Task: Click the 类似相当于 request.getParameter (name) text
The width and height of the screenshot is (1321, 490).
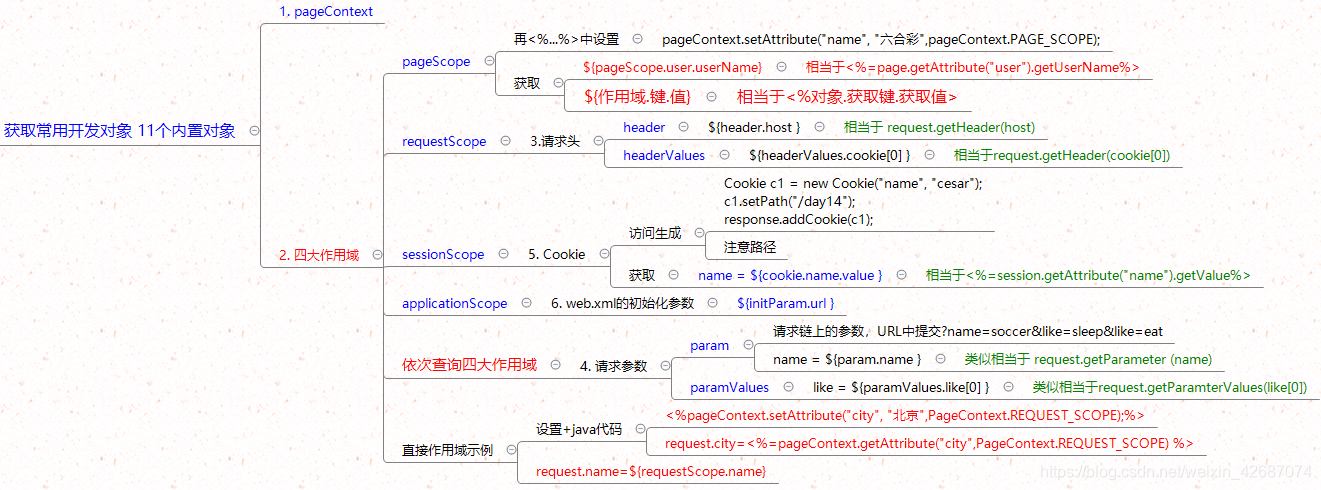Action: tap(1088, 359)
